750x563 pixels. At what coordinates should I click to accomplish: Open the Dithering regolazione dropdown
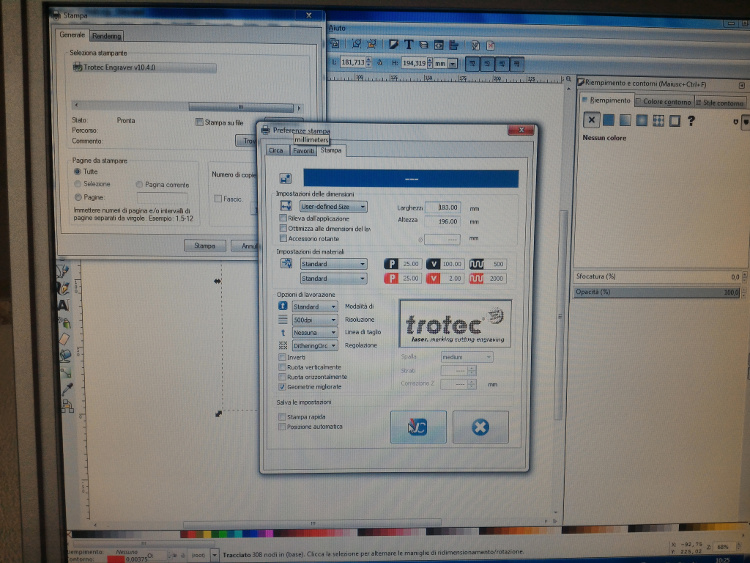pos(315,345)
